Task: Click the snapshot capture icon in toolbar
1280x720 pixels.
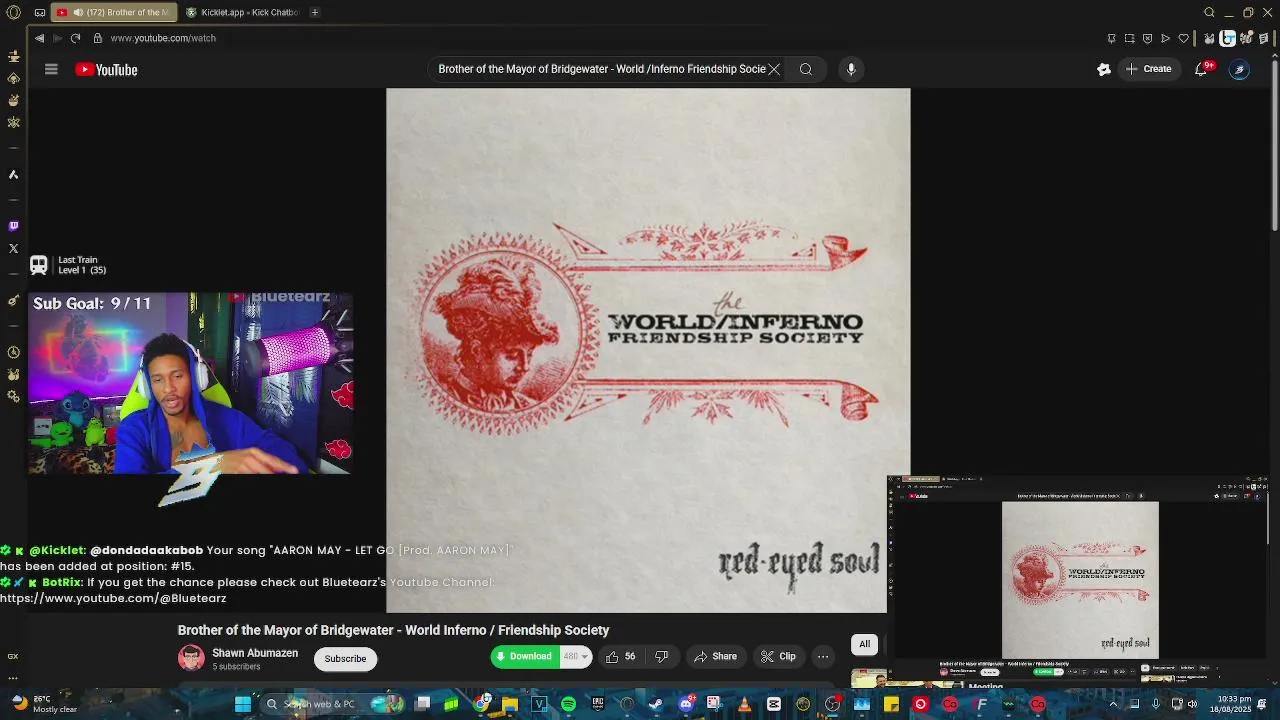Action: tap(1129, 38)
